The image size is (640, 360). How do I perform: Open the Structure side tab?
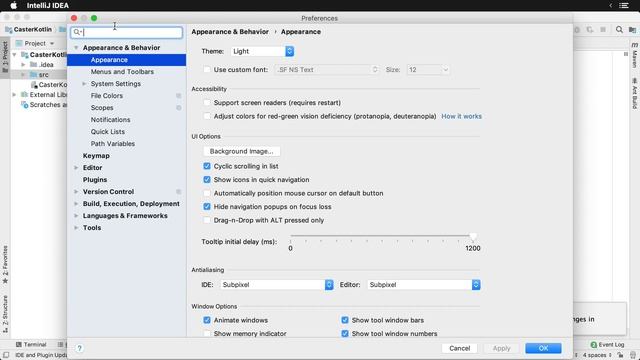tap(5, 314)
